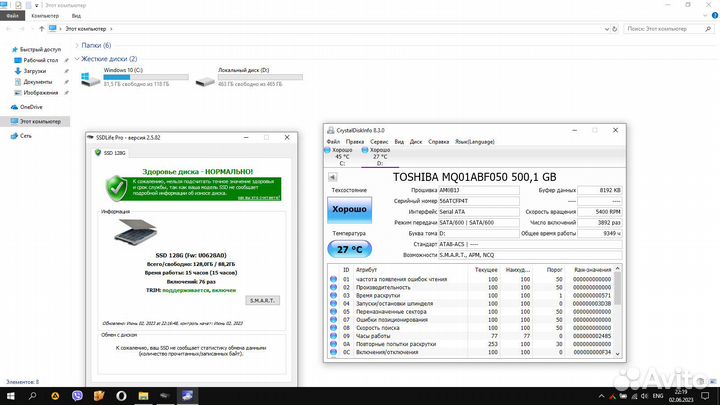Expand the Explorer ribbon chevron
Screen dimensions: 720x405
tap(705, 16)
